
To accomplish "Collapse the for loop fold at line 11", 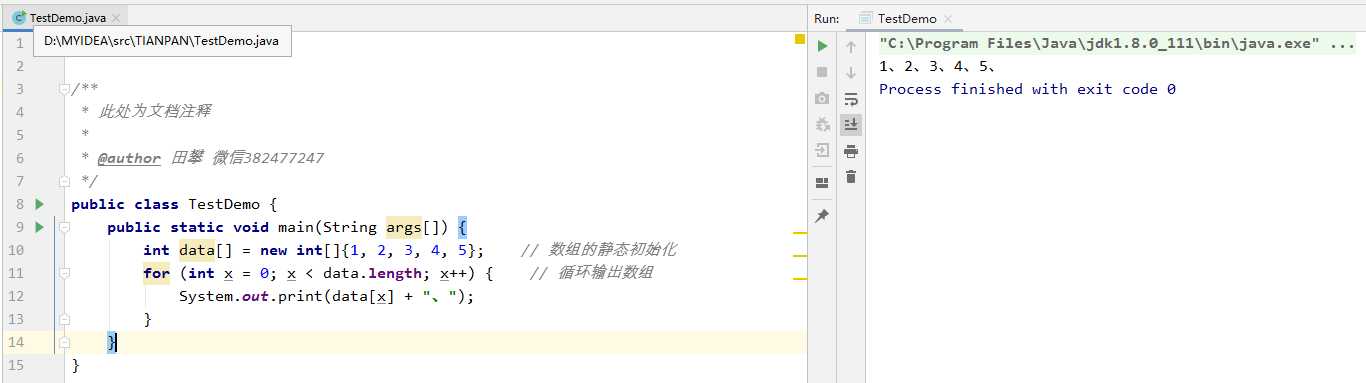I will pyautogui.click(x=64, y=273).
